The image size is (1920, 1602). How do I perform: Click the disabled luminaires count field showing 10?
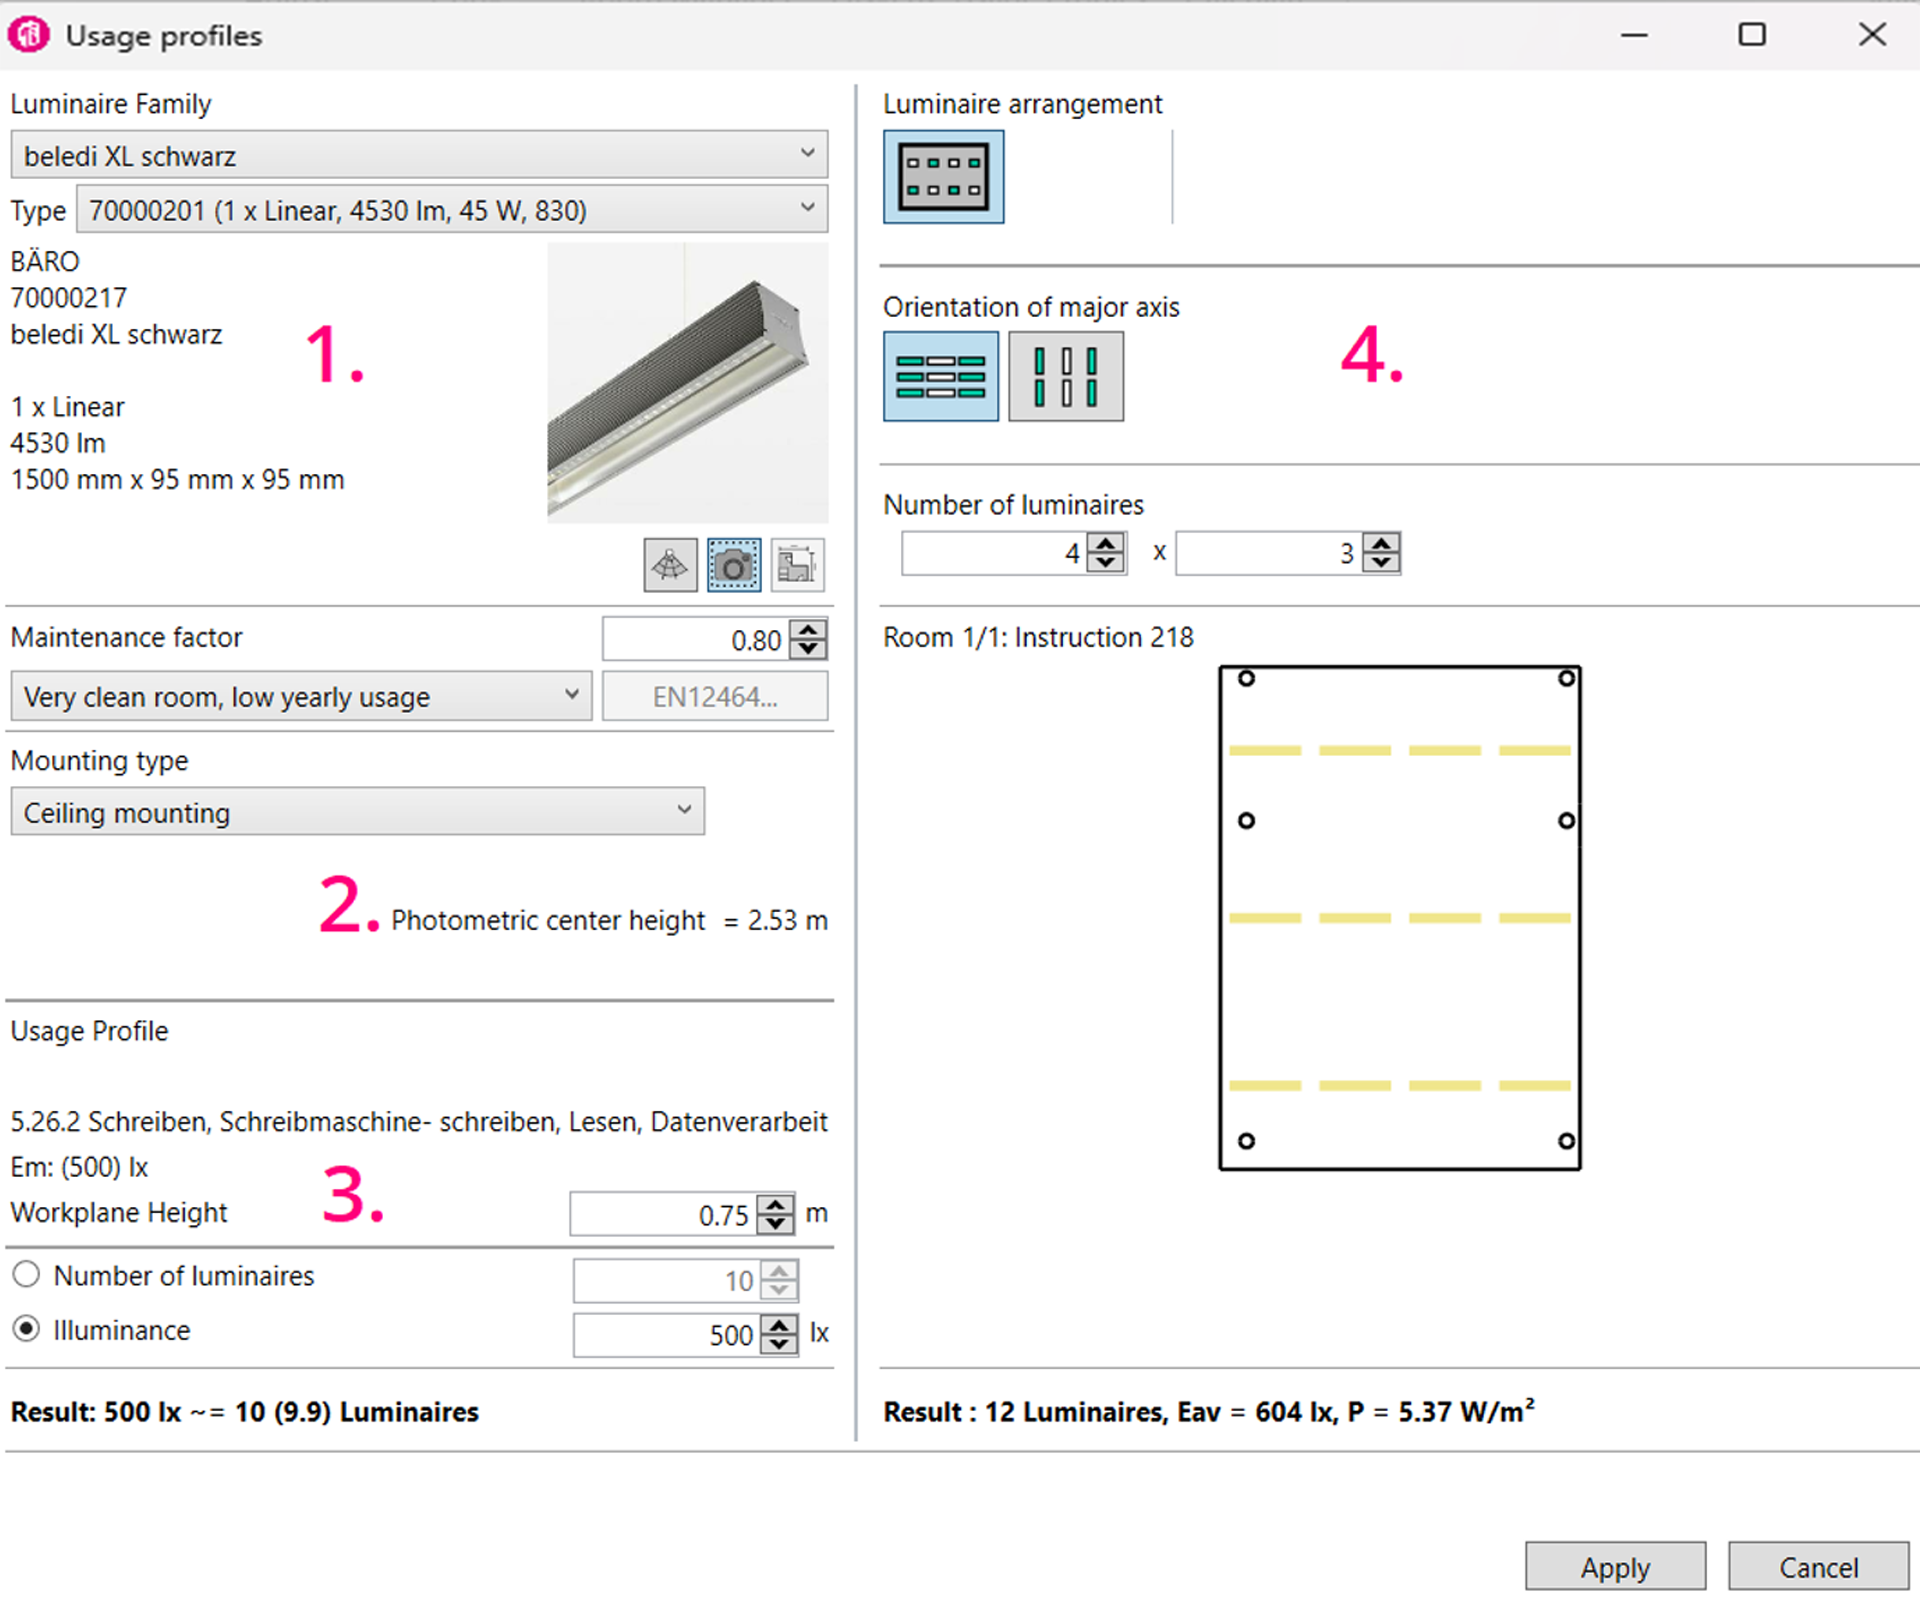point(667,1280)
